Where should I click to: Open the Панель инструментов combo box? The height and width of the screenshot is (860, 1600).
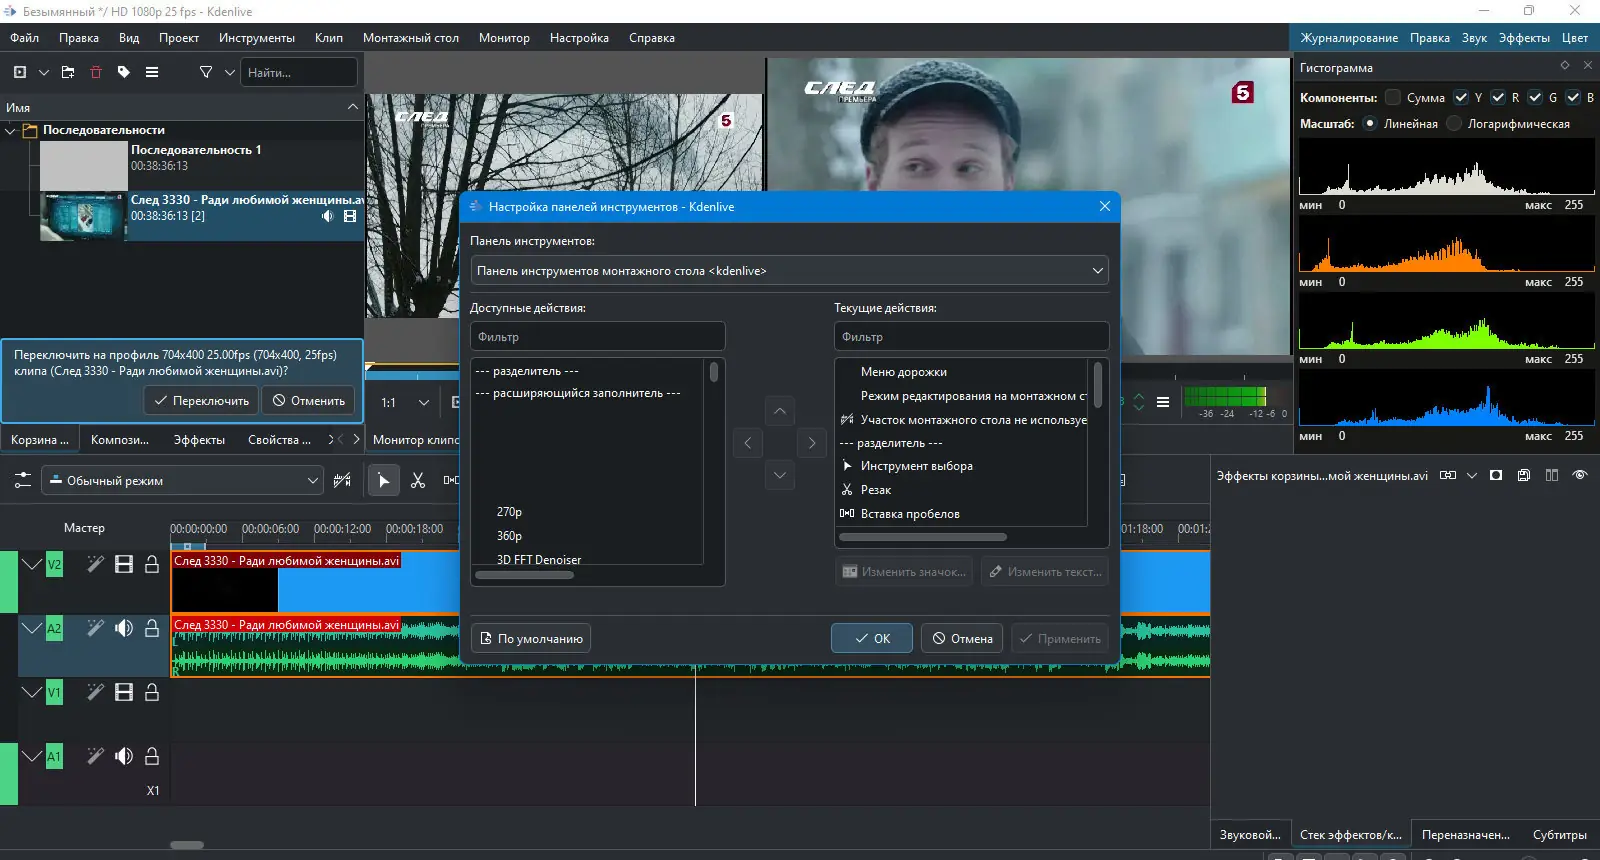pos(789,271)
